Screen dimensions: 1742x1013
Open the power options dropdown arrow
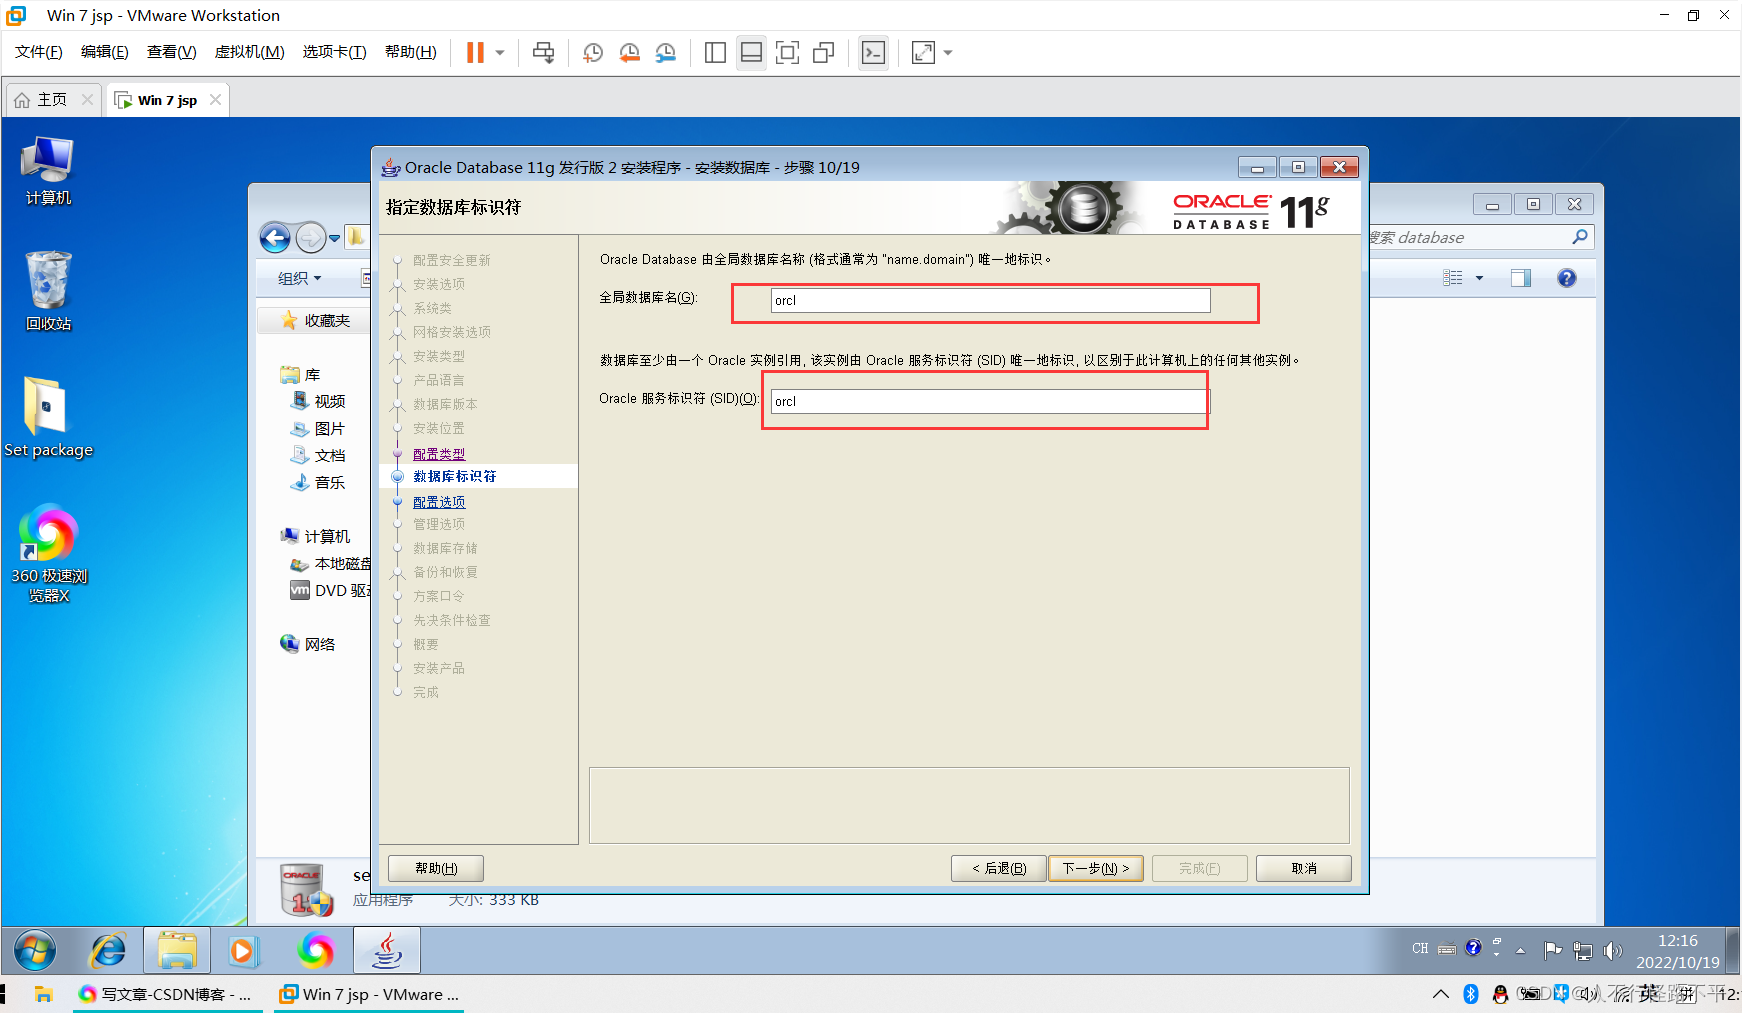(x=500, y=52)
